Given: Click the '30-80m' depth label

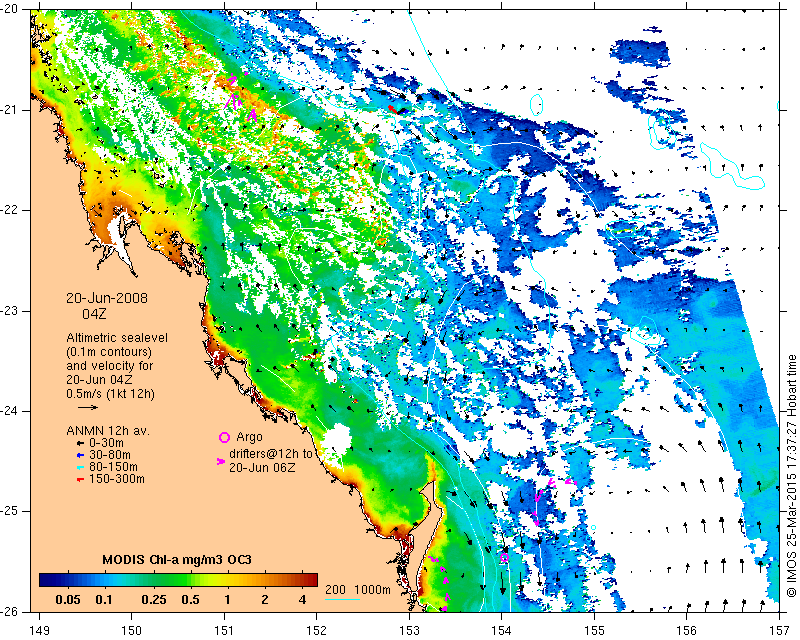Looking at the screenshot, I should coord(110,455).
